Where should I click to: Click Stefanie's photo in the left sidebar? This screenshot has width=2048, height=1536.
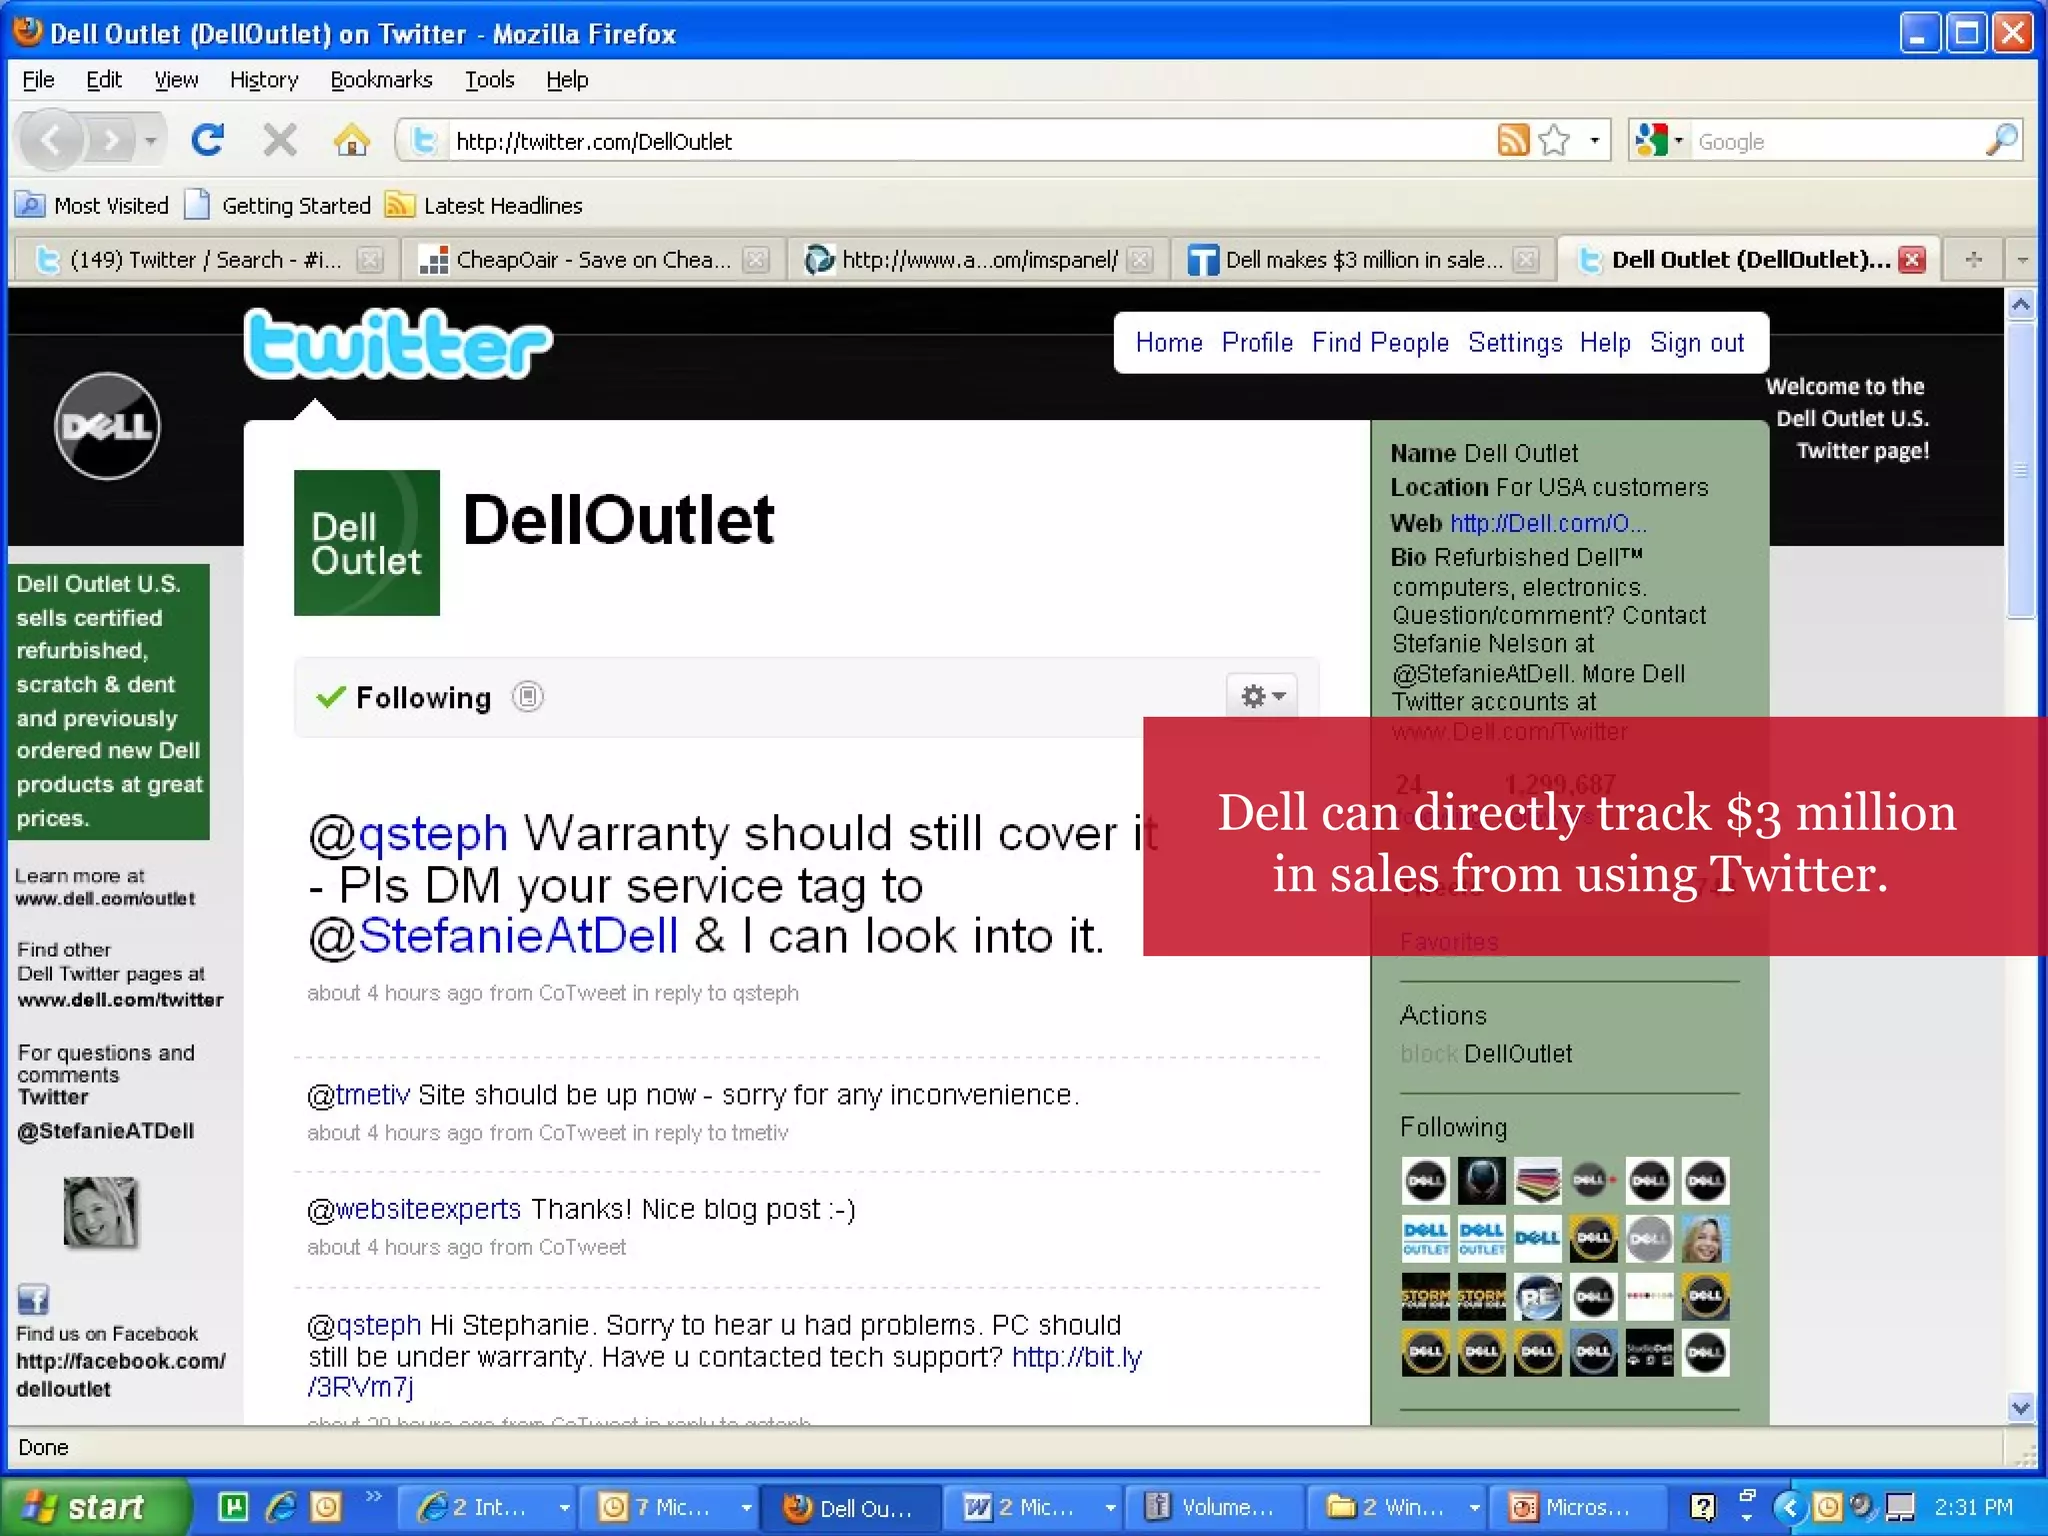100,1211
